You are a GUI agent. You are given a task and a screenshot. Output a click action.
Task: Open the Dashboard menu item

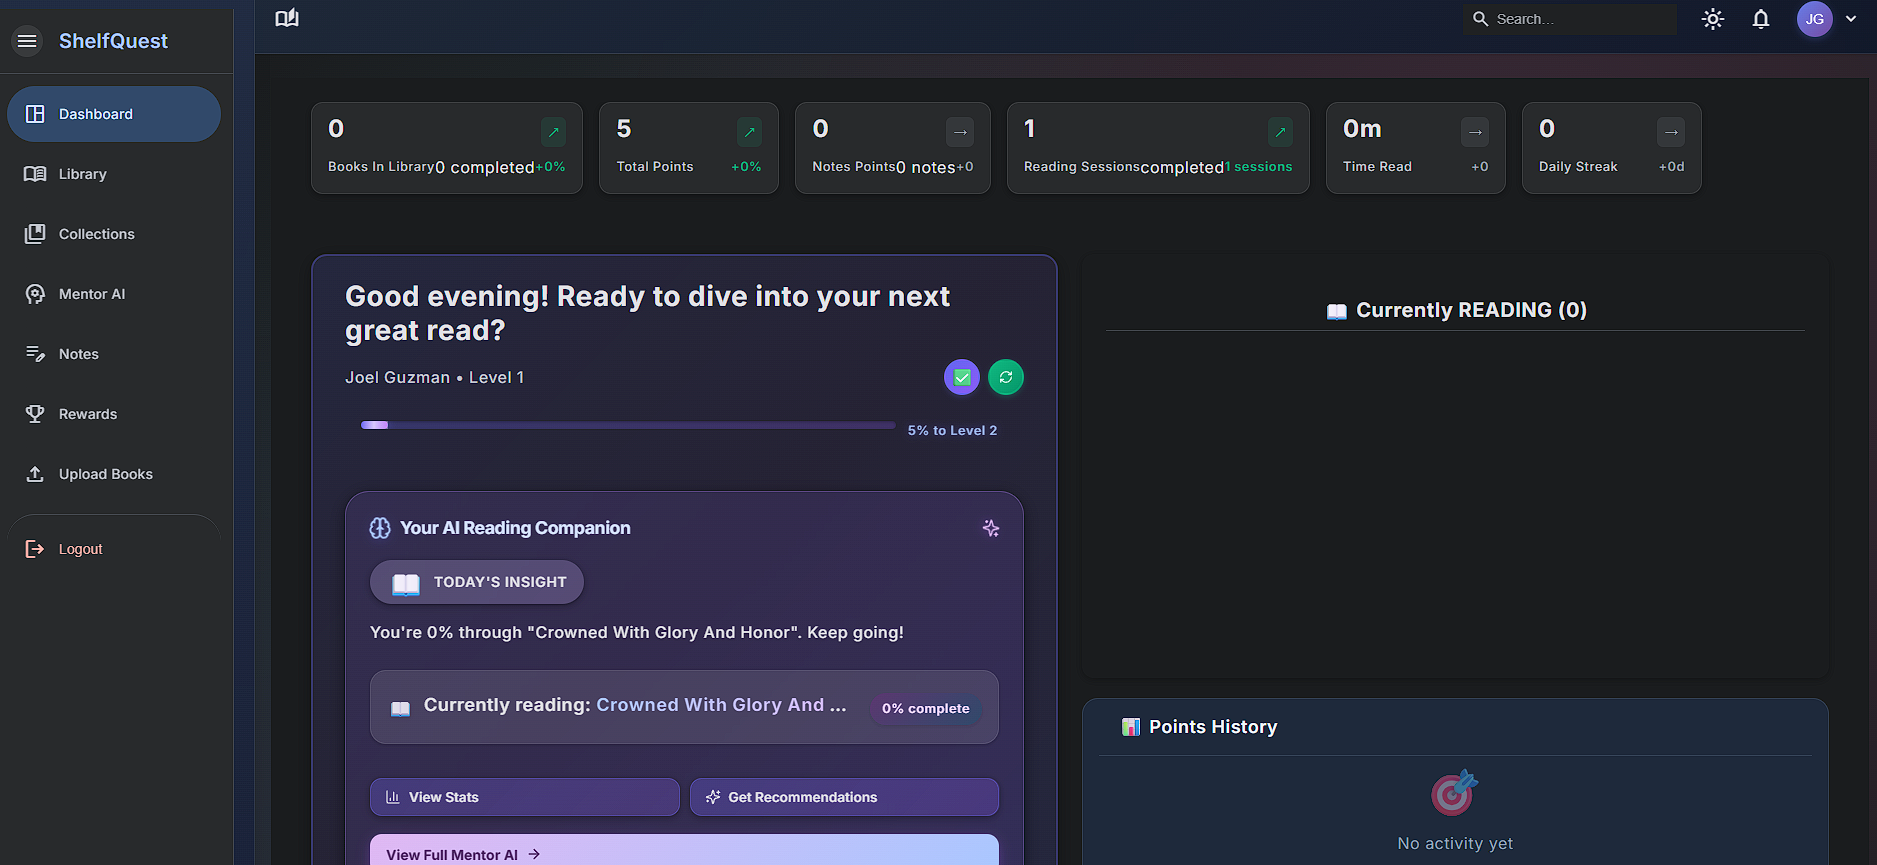click(114, 114)
